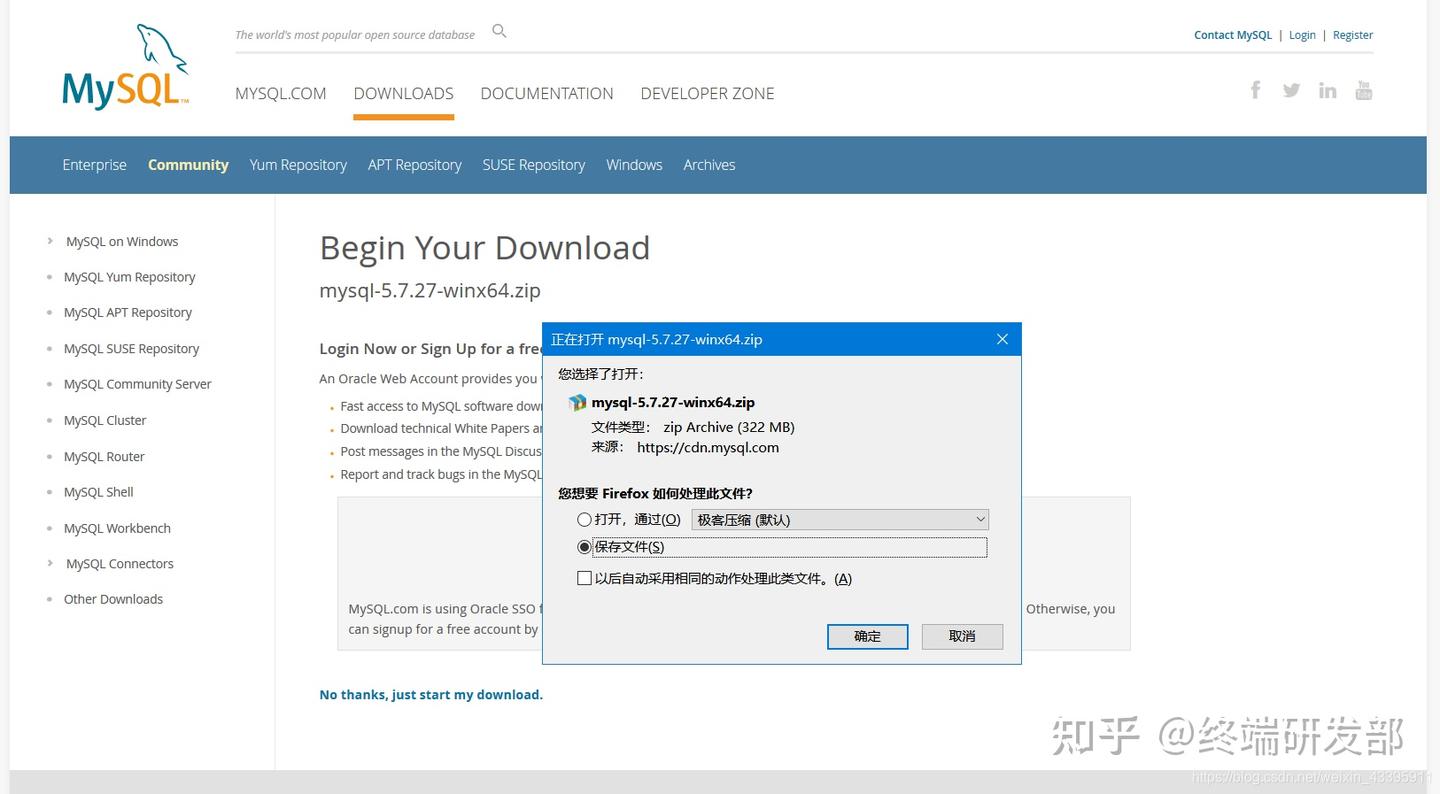Image resolution: width=1440 pixels, height=794 pixels.
Task: Open MySQL's YouTube icon
Action: pyautogui.click(x=1363, y=90)
